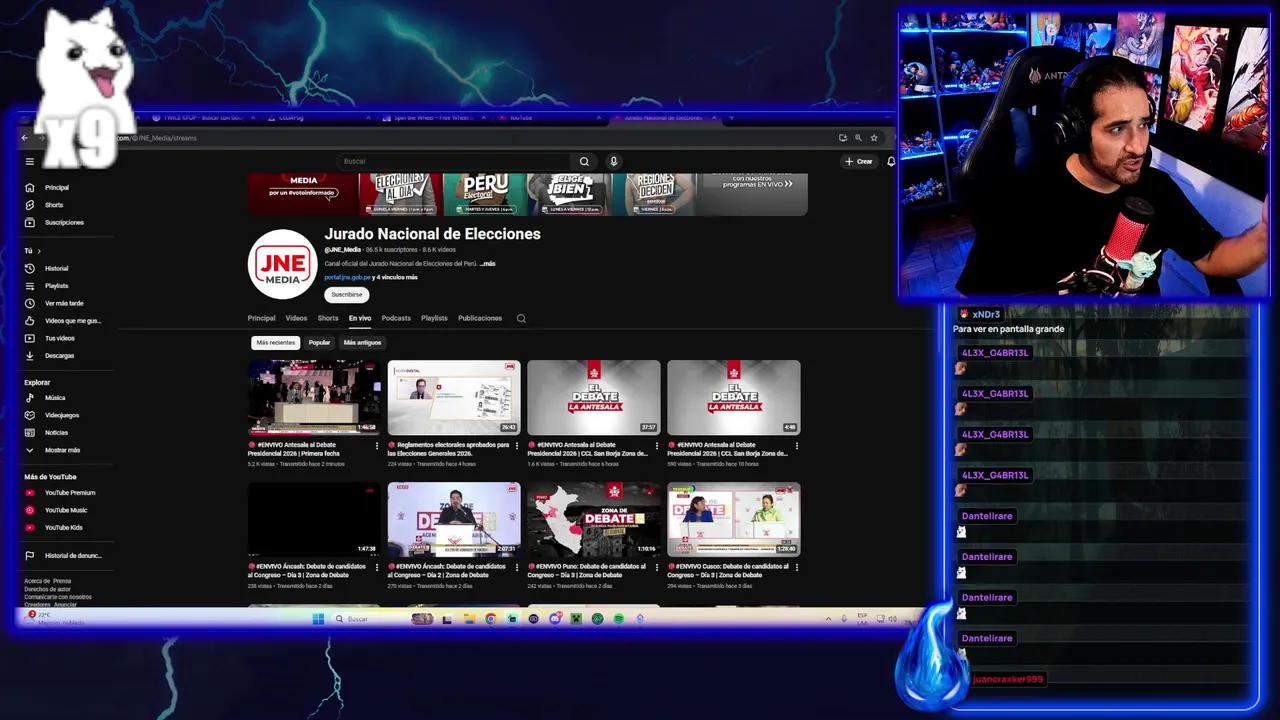The image size is (1280, 720).
Task: Open options for Puno debate video
Action: tap(657, 568)
